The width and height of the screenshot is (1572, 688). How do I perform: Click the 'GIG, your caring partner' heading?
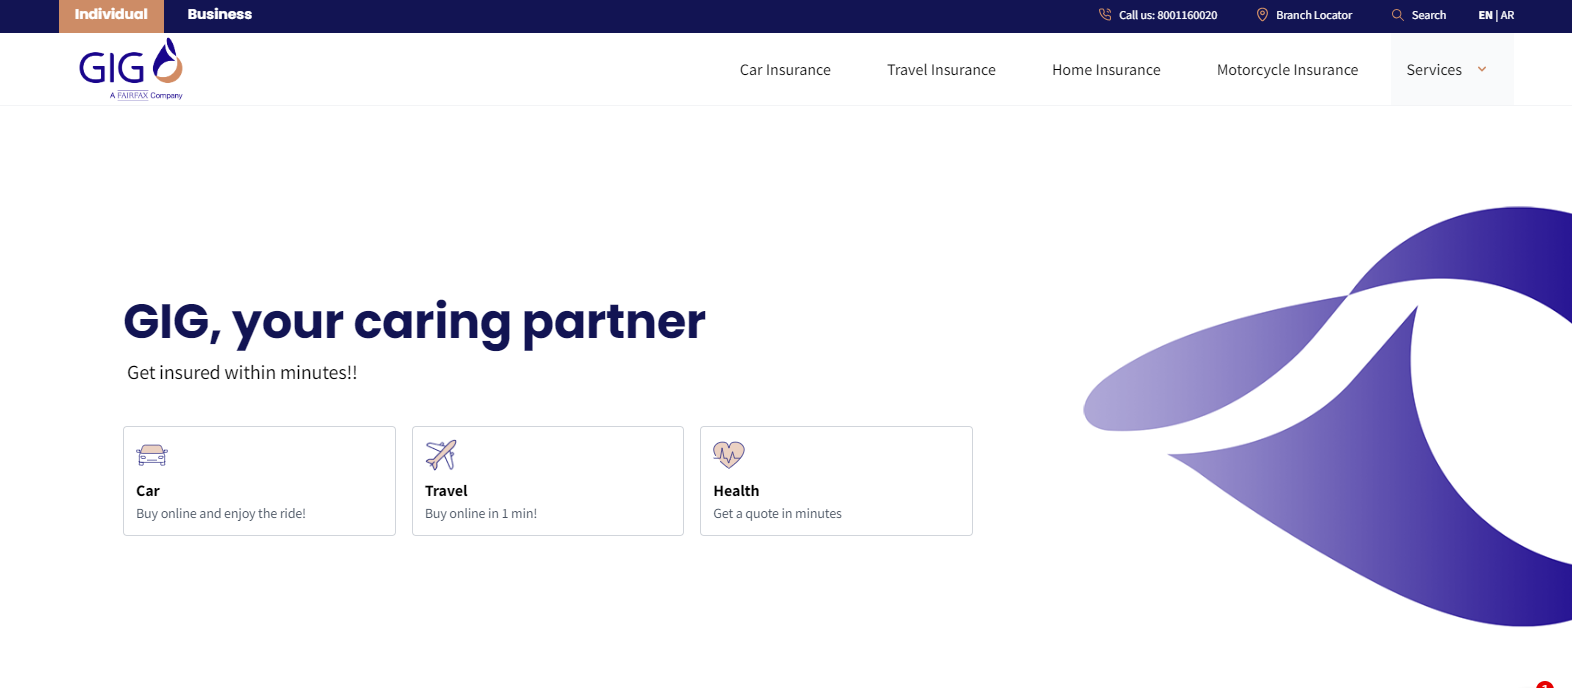click(414, 322)
